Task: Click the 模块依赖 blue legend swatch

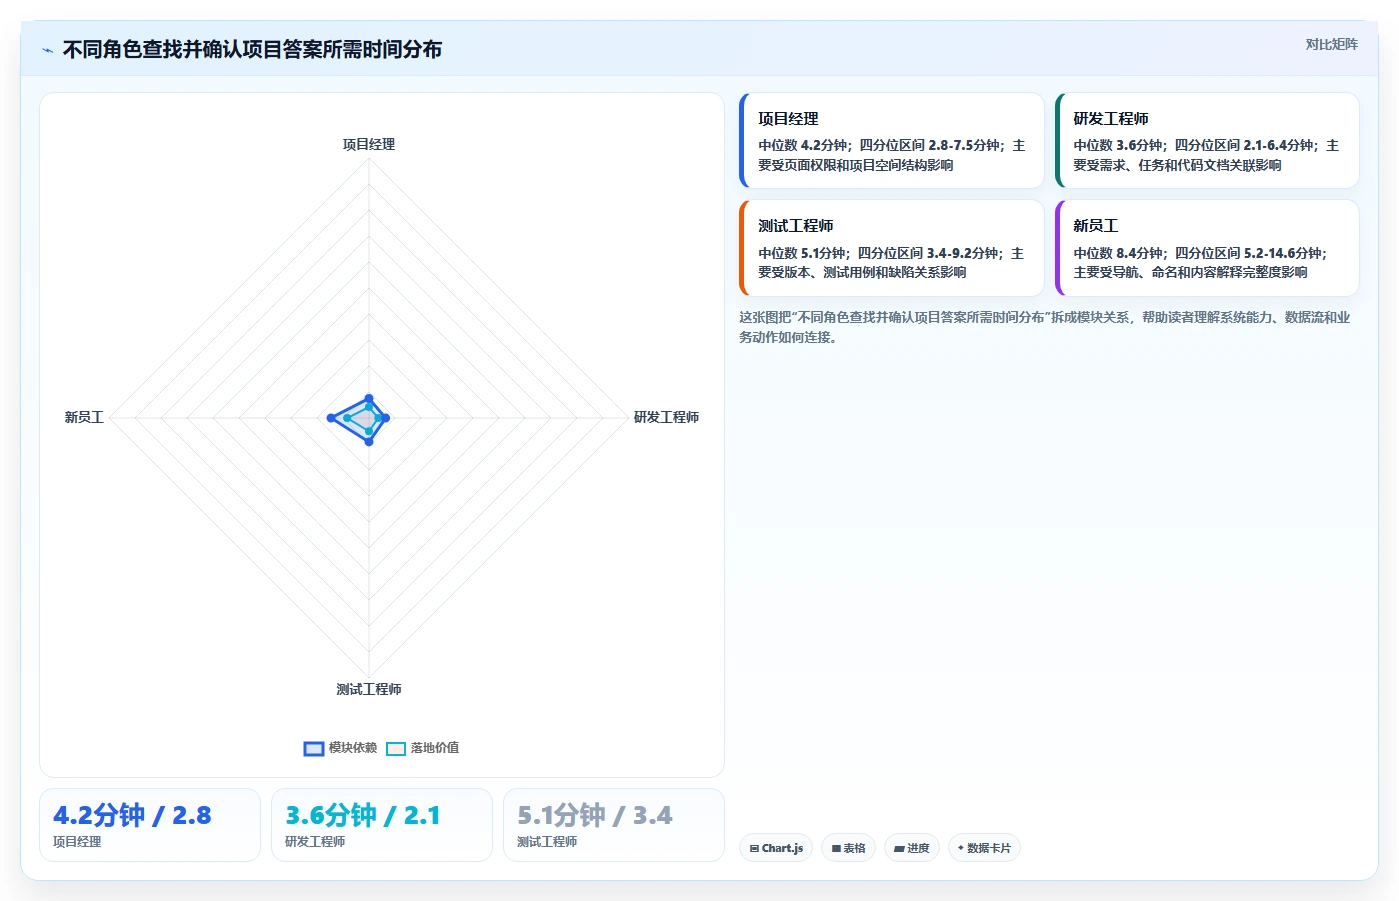Action: [x=314, y=748]
